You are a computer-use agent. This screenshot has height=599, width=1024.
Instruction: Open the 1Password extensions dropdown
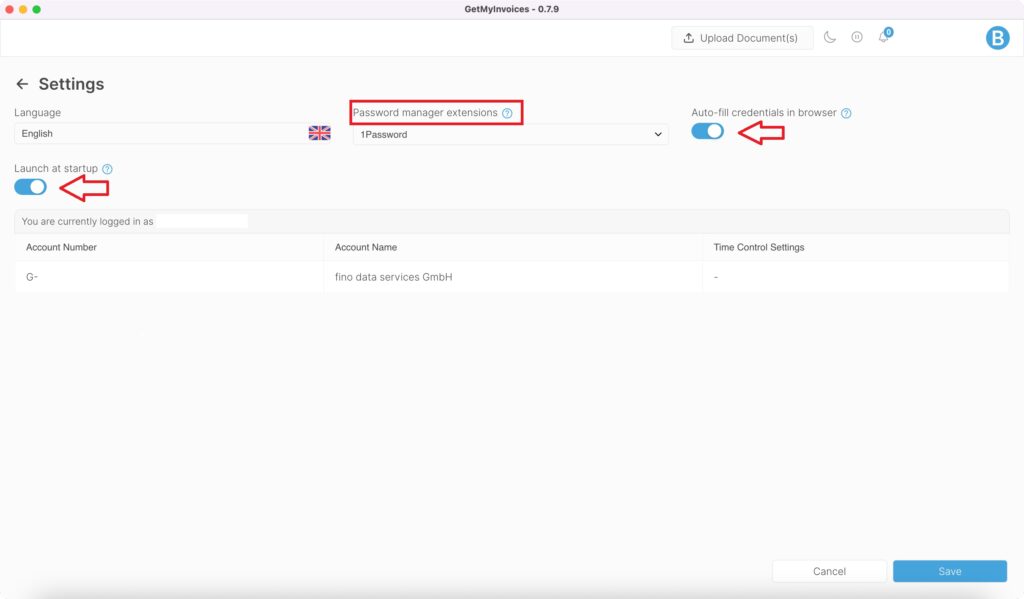point(510,135)
